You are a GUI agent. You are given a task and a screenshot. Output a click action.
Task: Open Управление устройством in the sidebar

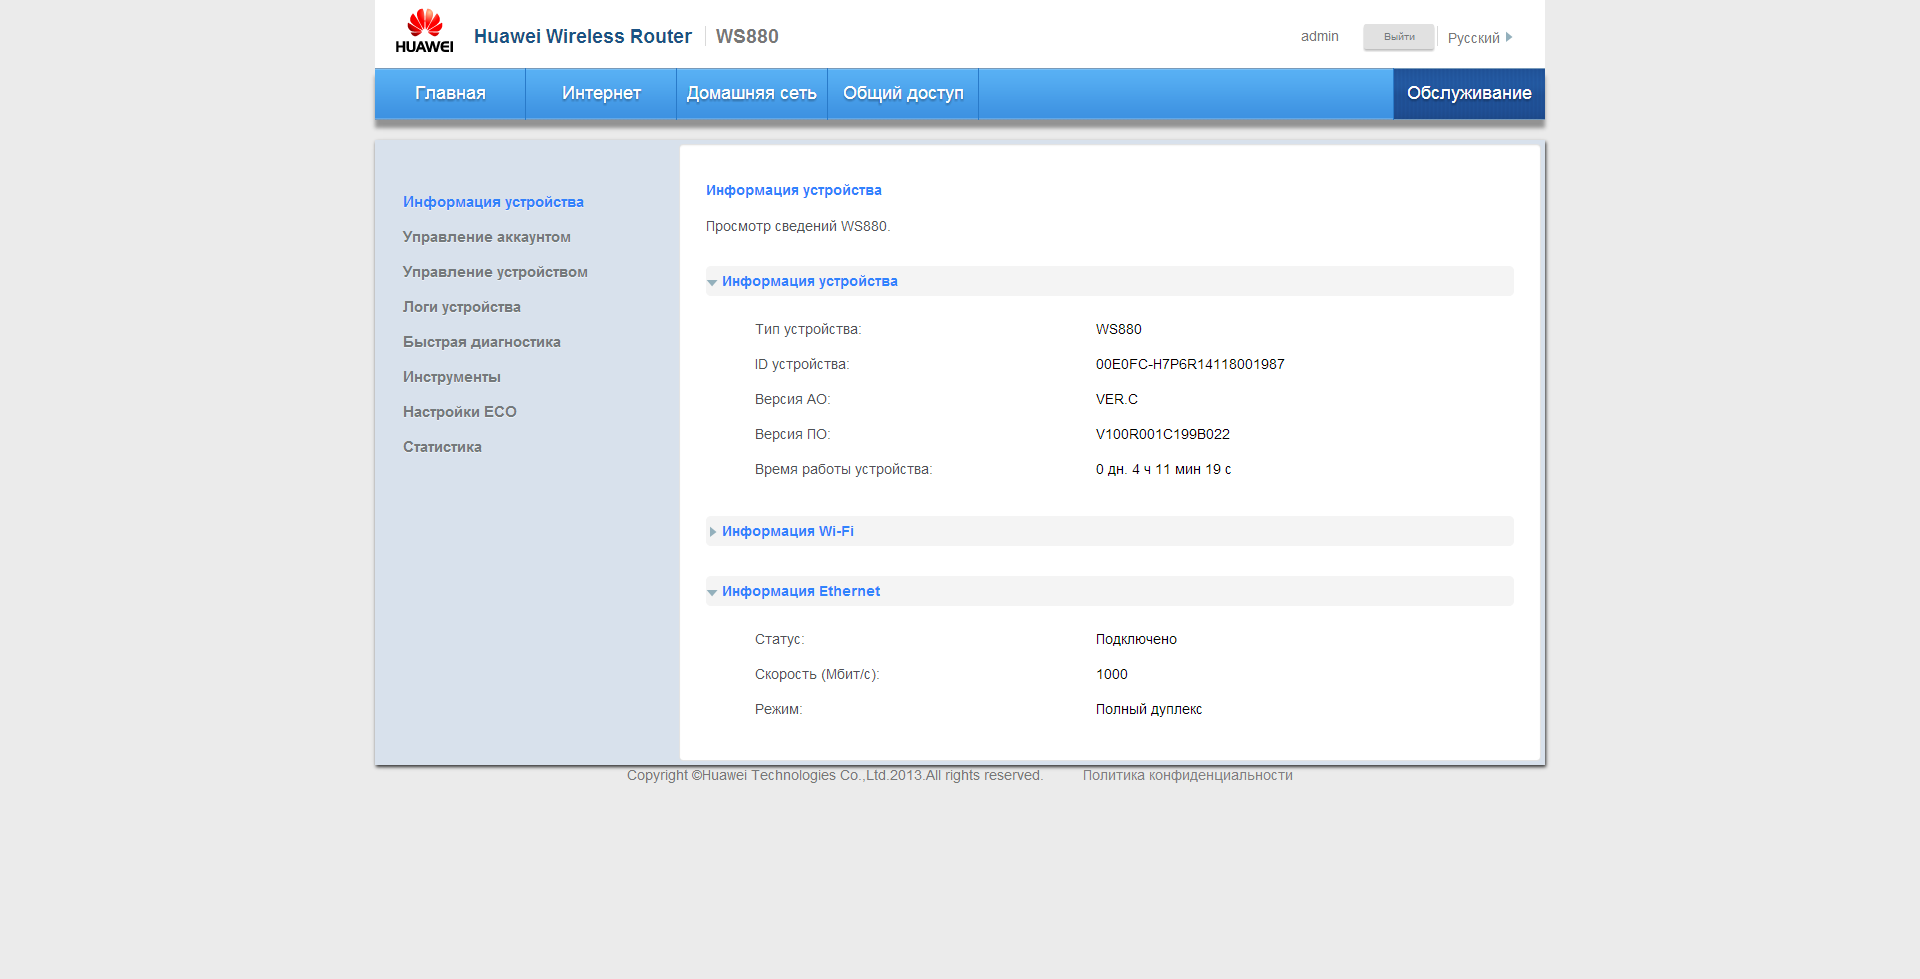(495, 272)
